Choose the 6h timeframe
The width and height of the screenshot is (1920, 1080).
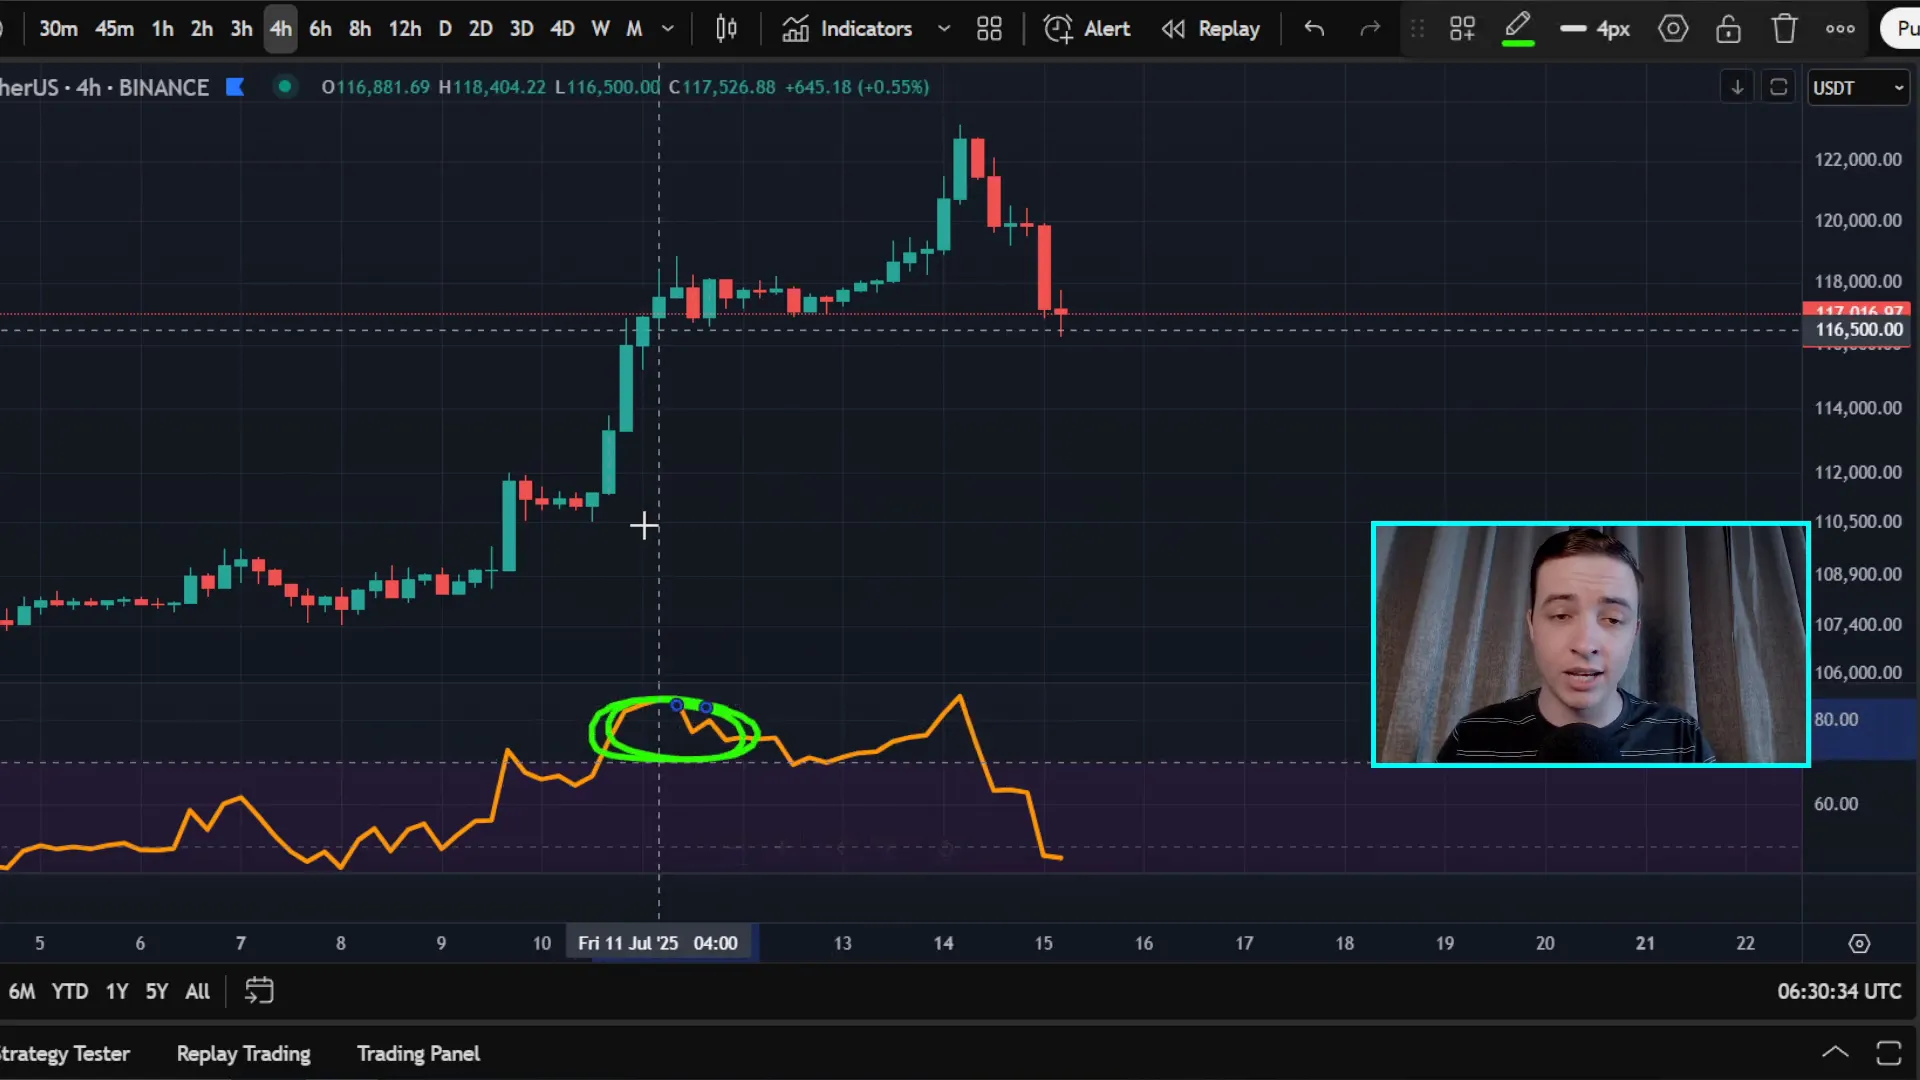(x=320, y=29)
